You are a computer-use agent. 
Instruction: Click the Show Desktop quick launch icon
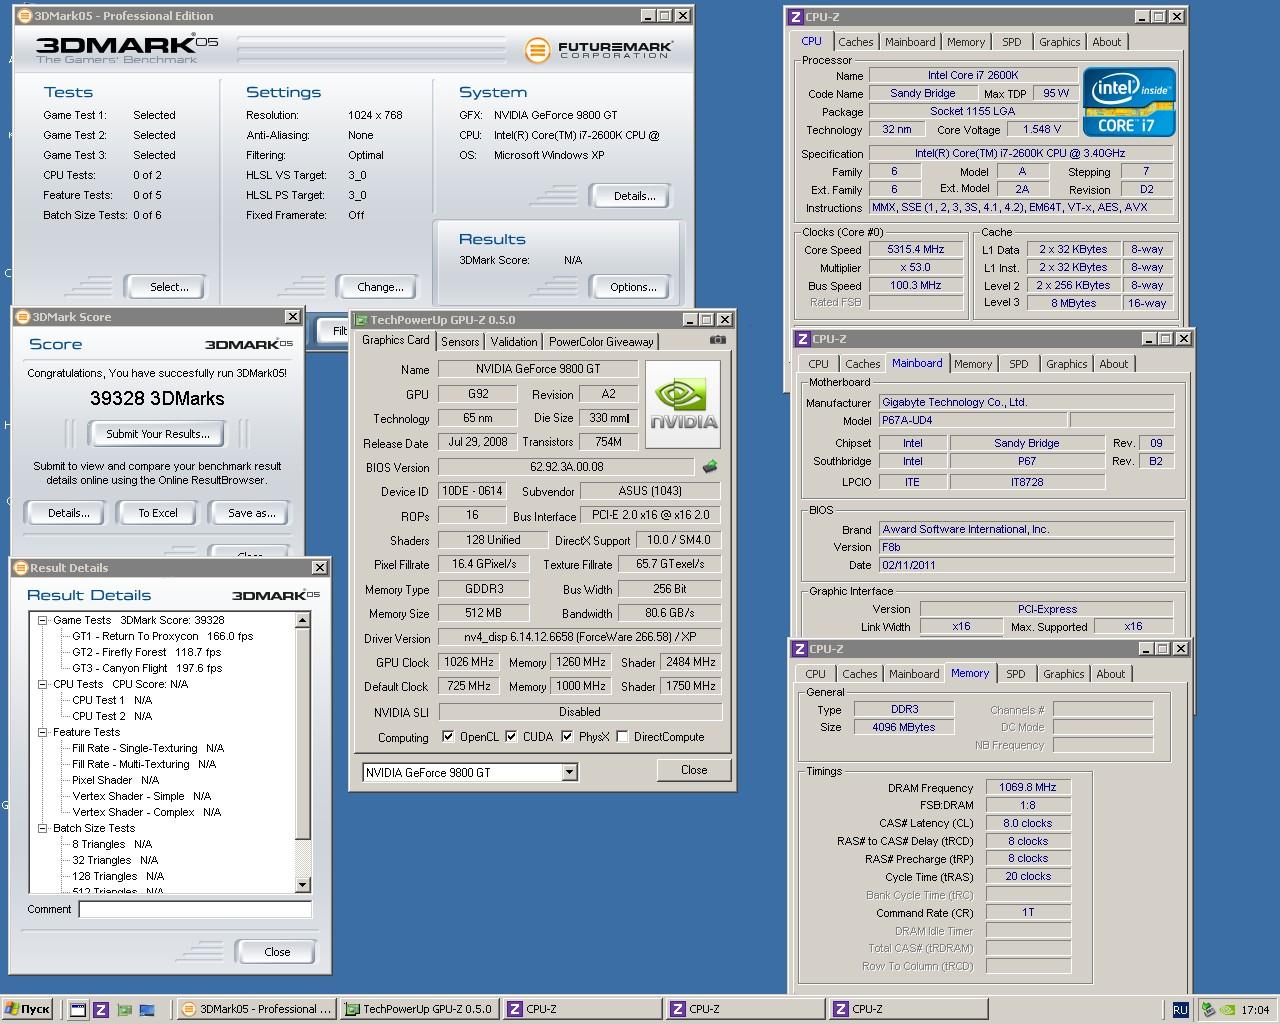(x=78, y=1009)
